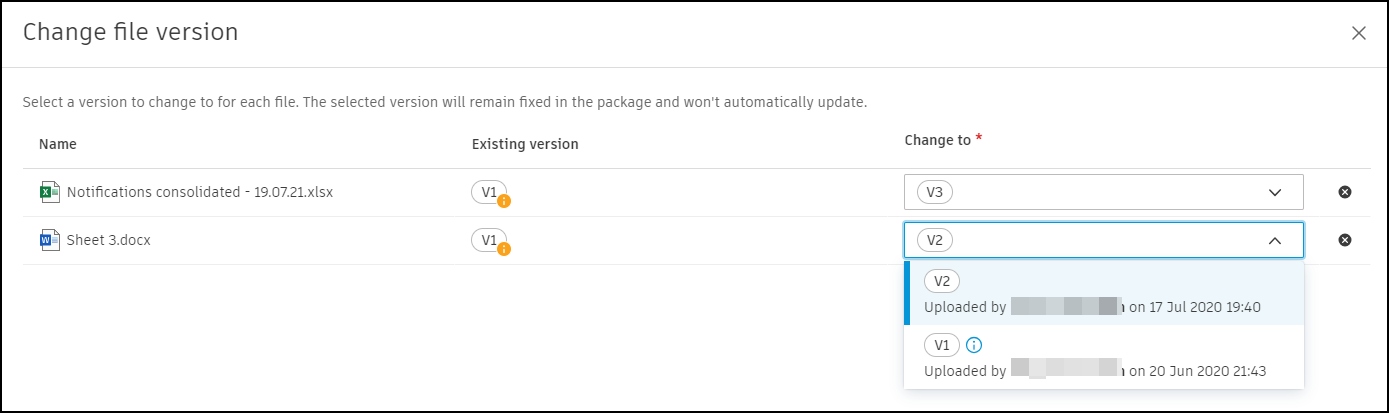Click existing V1 badge for Notifications consolidated
This screenshot has height=413, width=1389.
click(488, 191)
